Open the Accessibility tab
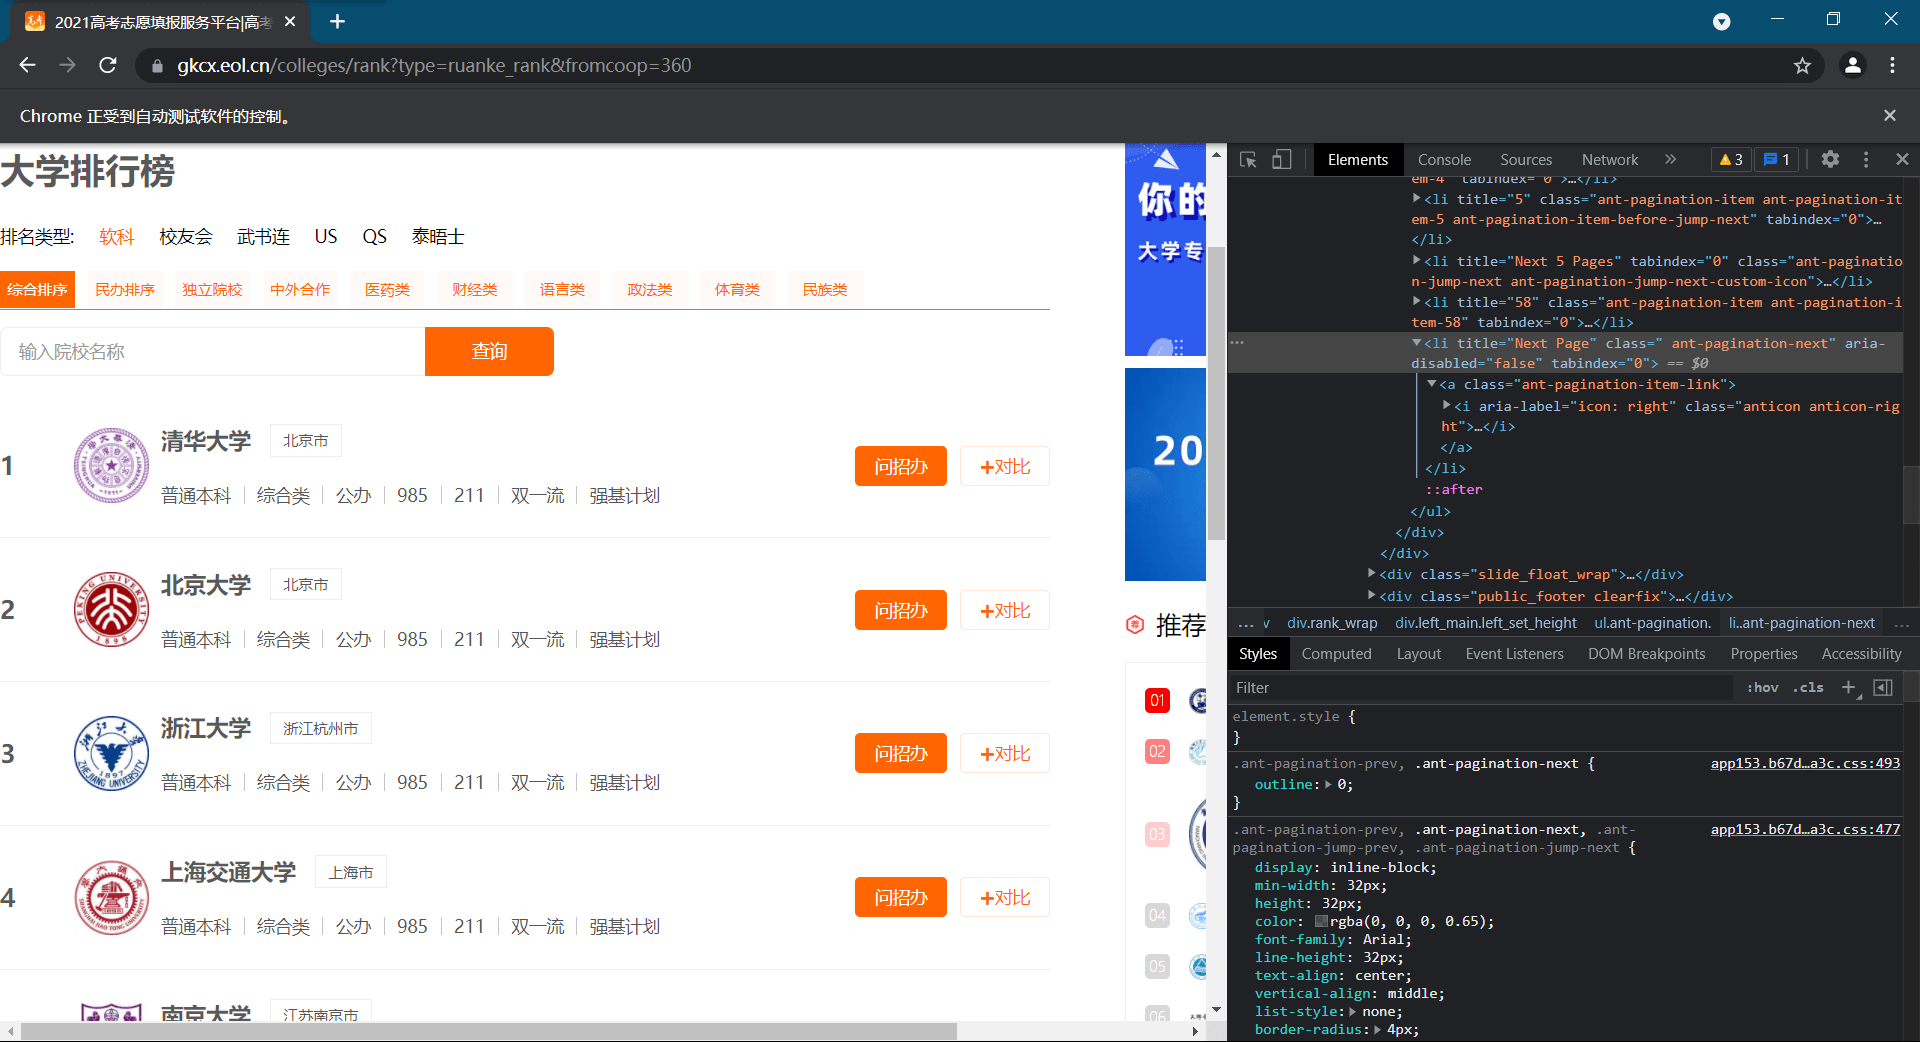This screenshot has width=1920, height=1042. tap(1861, 654)
